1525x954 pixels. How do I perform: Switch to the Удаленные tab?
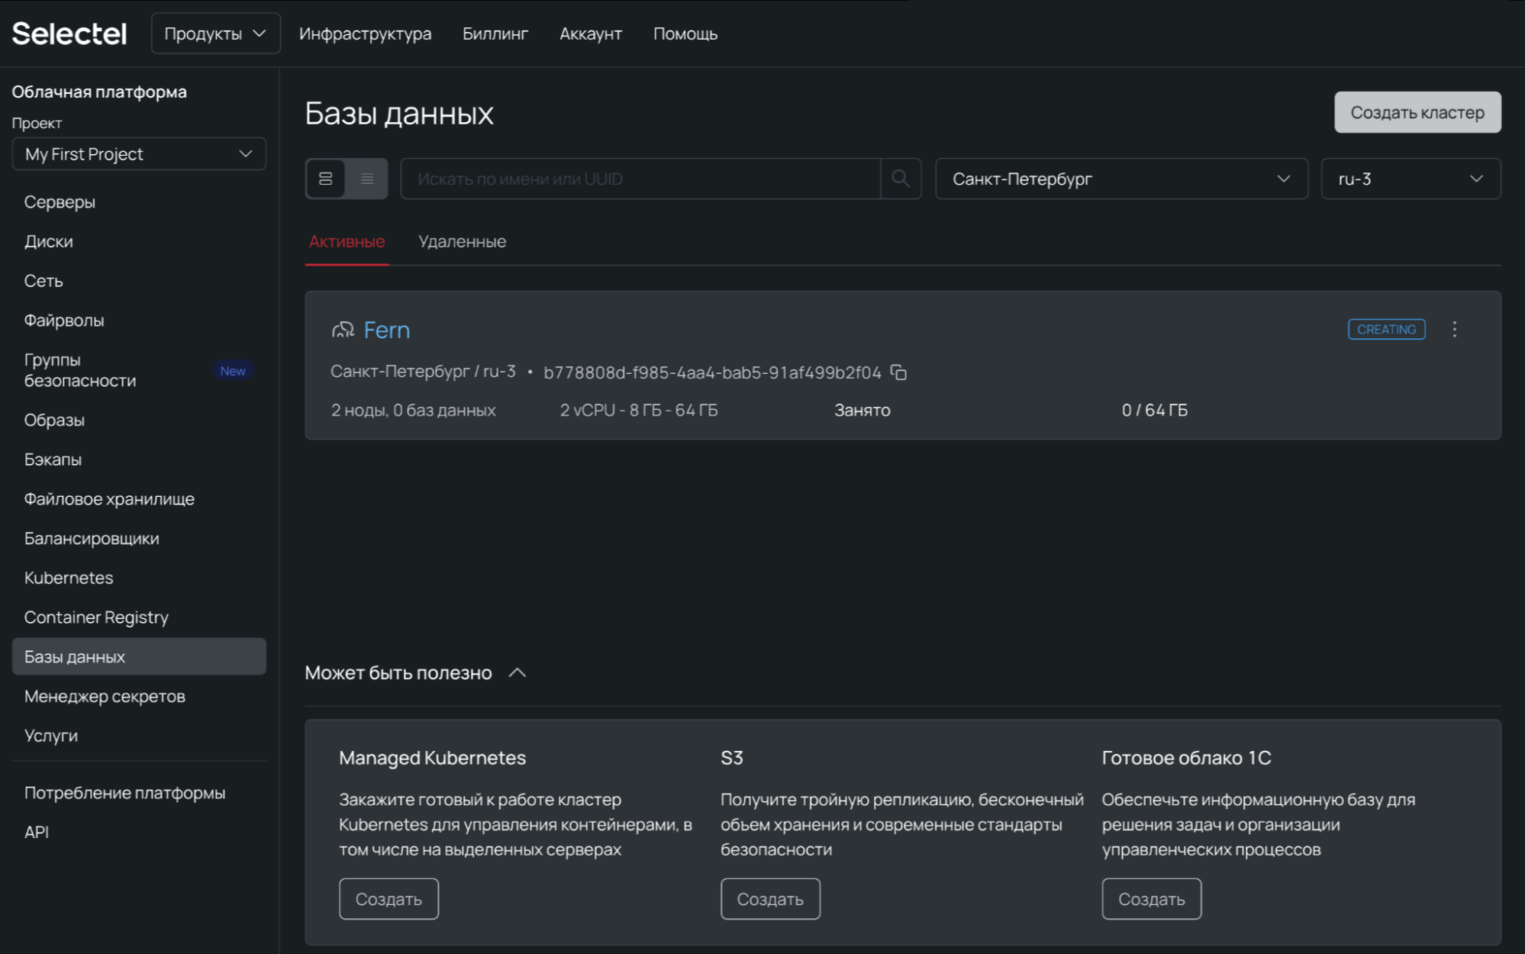(462, 242)
